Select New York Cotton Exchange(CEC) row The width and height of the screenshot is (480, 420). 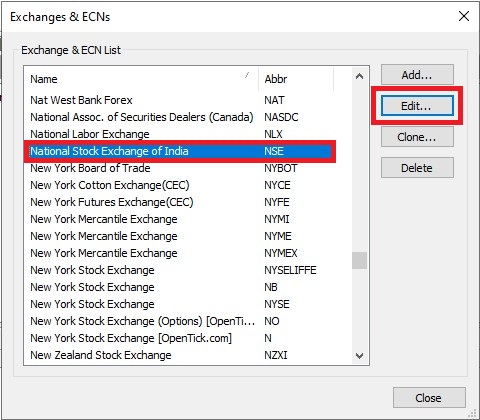coord(180,185)
